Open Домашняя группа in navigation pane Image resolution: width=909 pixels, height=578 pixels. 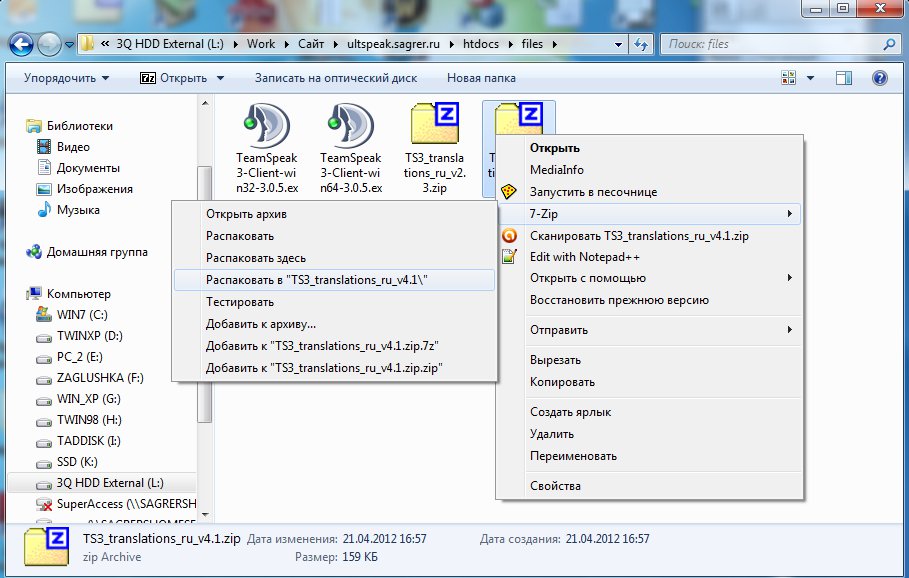pos(98,252)
